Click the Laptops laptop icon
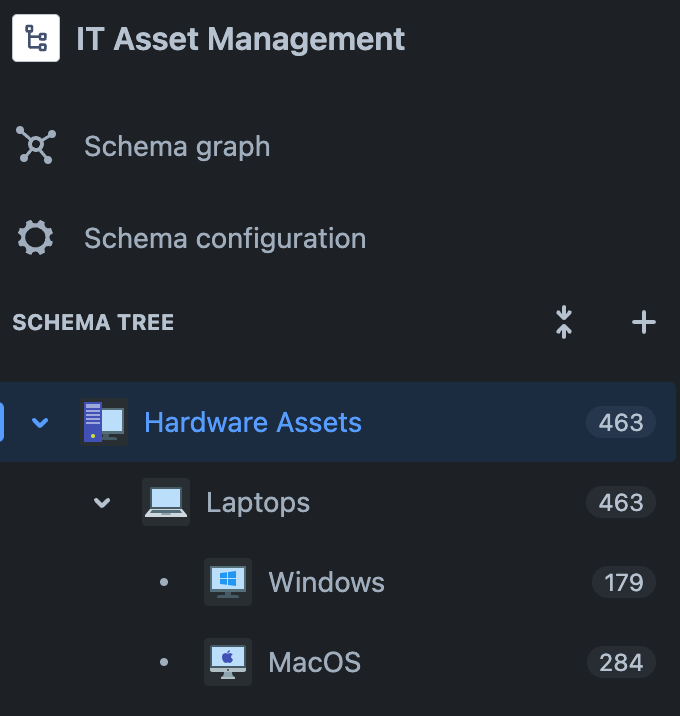The height and width of the screenshot is (716, 680). click(x=166, y=502)
